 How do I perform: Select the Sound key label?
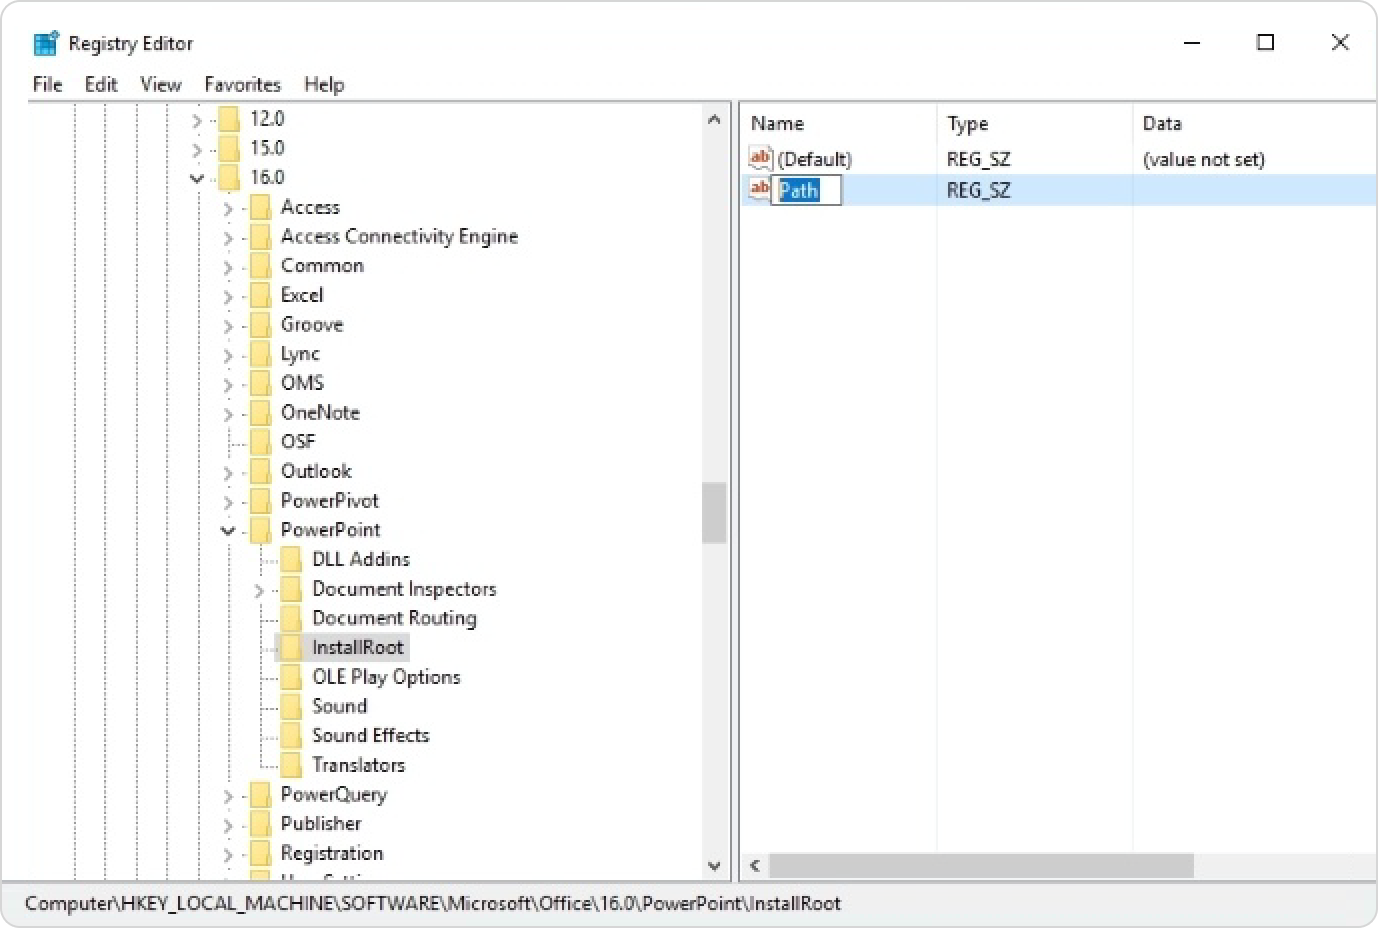click(x=339, y=706)
